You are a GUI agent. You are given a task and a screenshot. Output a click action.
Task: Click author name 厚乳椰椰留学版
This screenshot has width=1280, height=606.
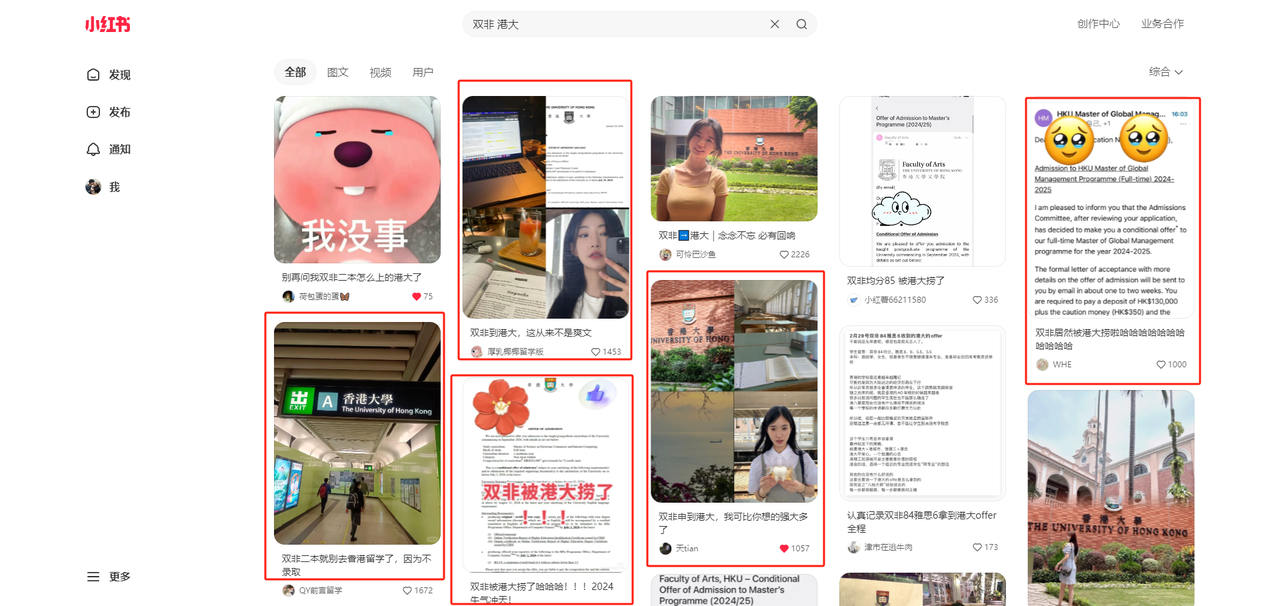[516, 352]
